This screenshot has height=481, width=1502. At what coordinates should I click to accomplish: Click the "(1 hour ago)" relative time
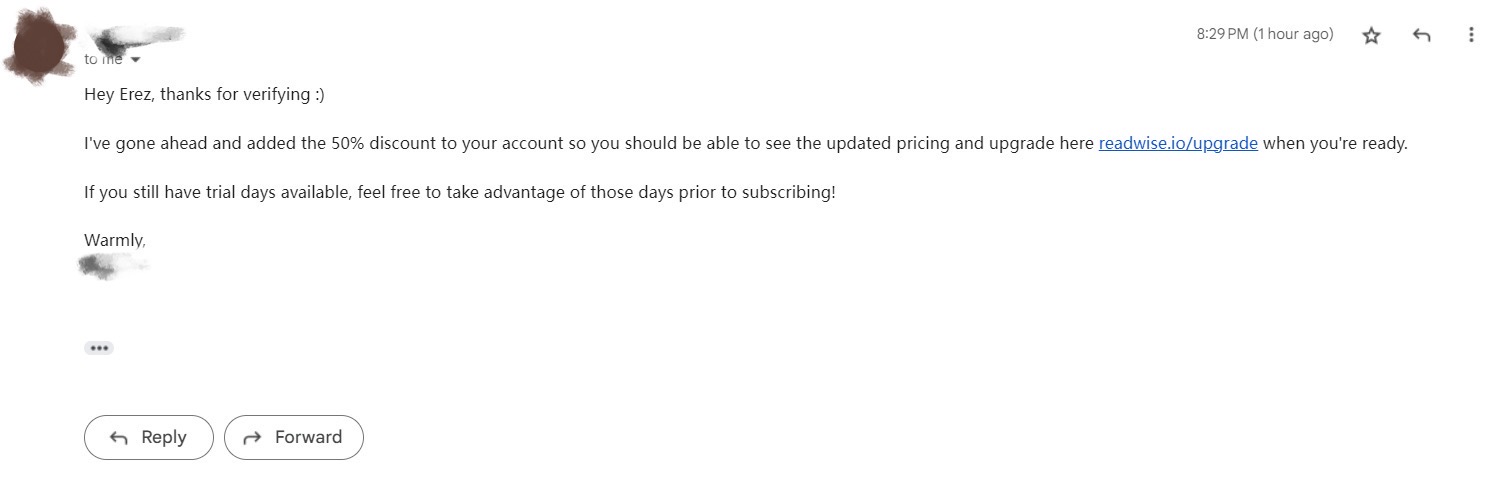click(x=1293, y=34)
